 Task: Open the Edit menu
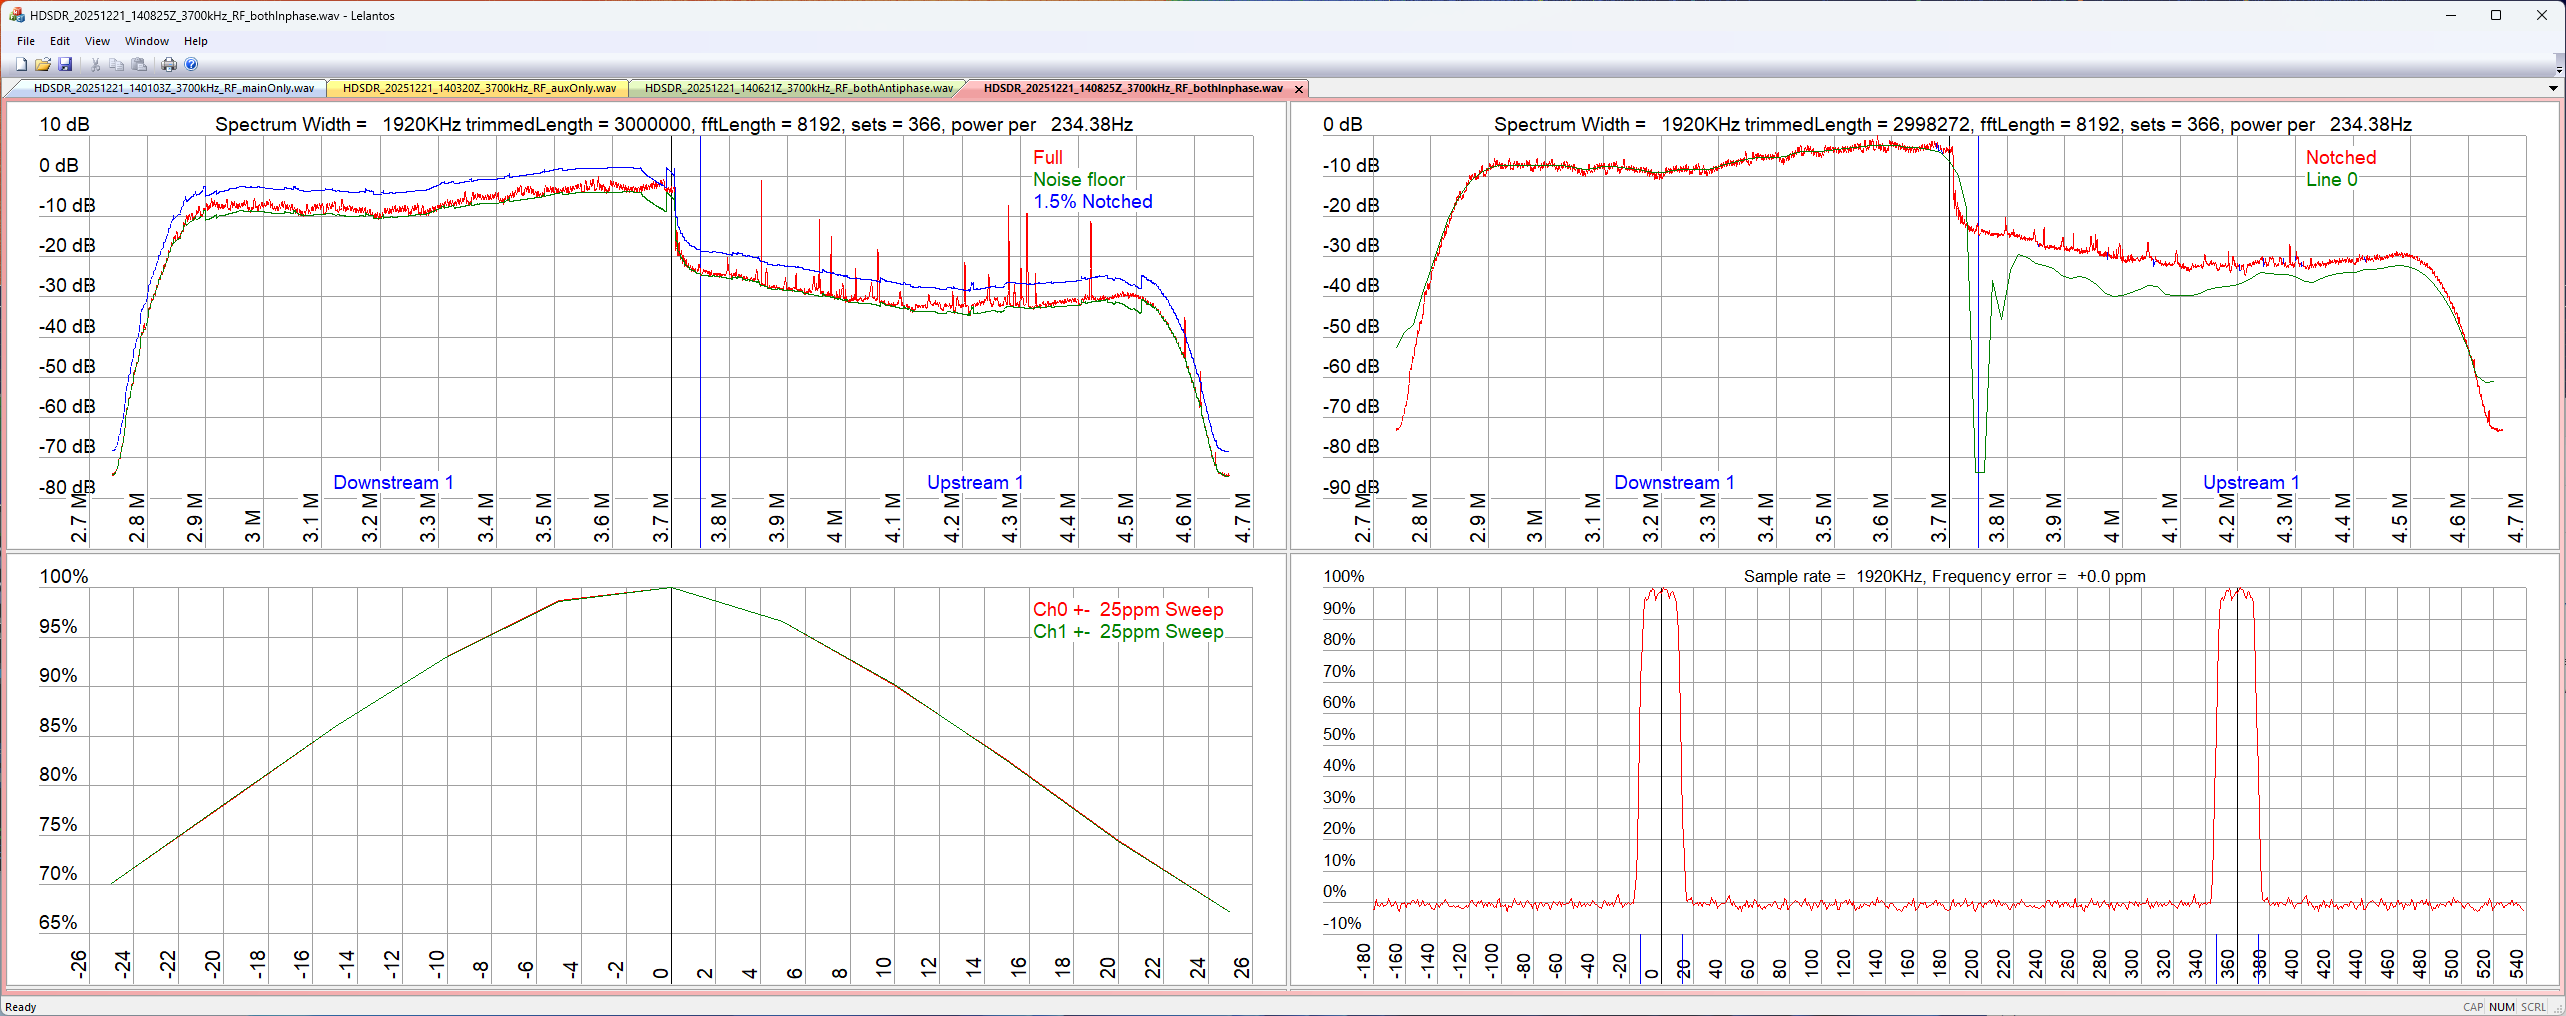tap(60, 41)
